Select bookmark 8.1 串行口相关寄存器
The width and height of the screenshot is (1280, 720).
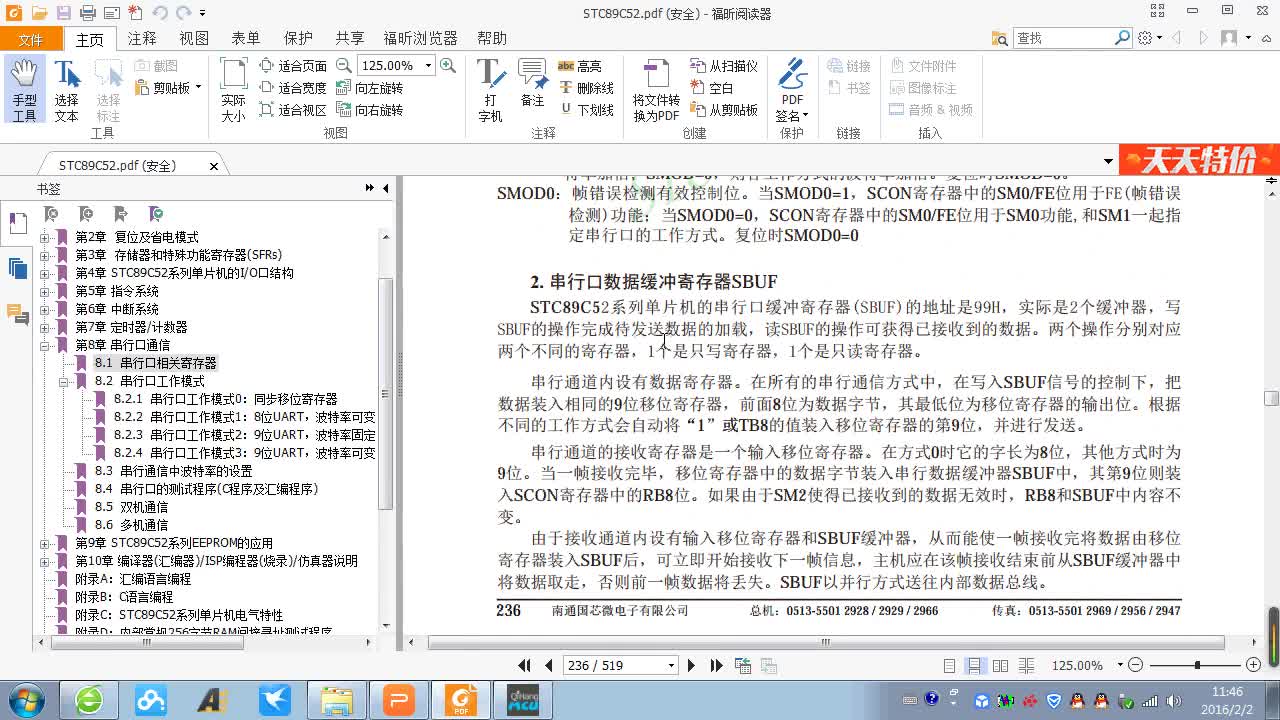click(x=155, y=363)
